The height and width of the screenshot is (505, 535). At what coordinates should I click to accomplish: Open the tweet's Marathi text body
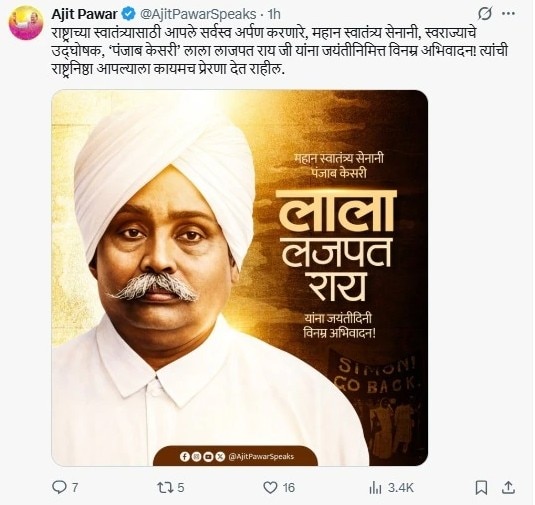tap(280, 51)
